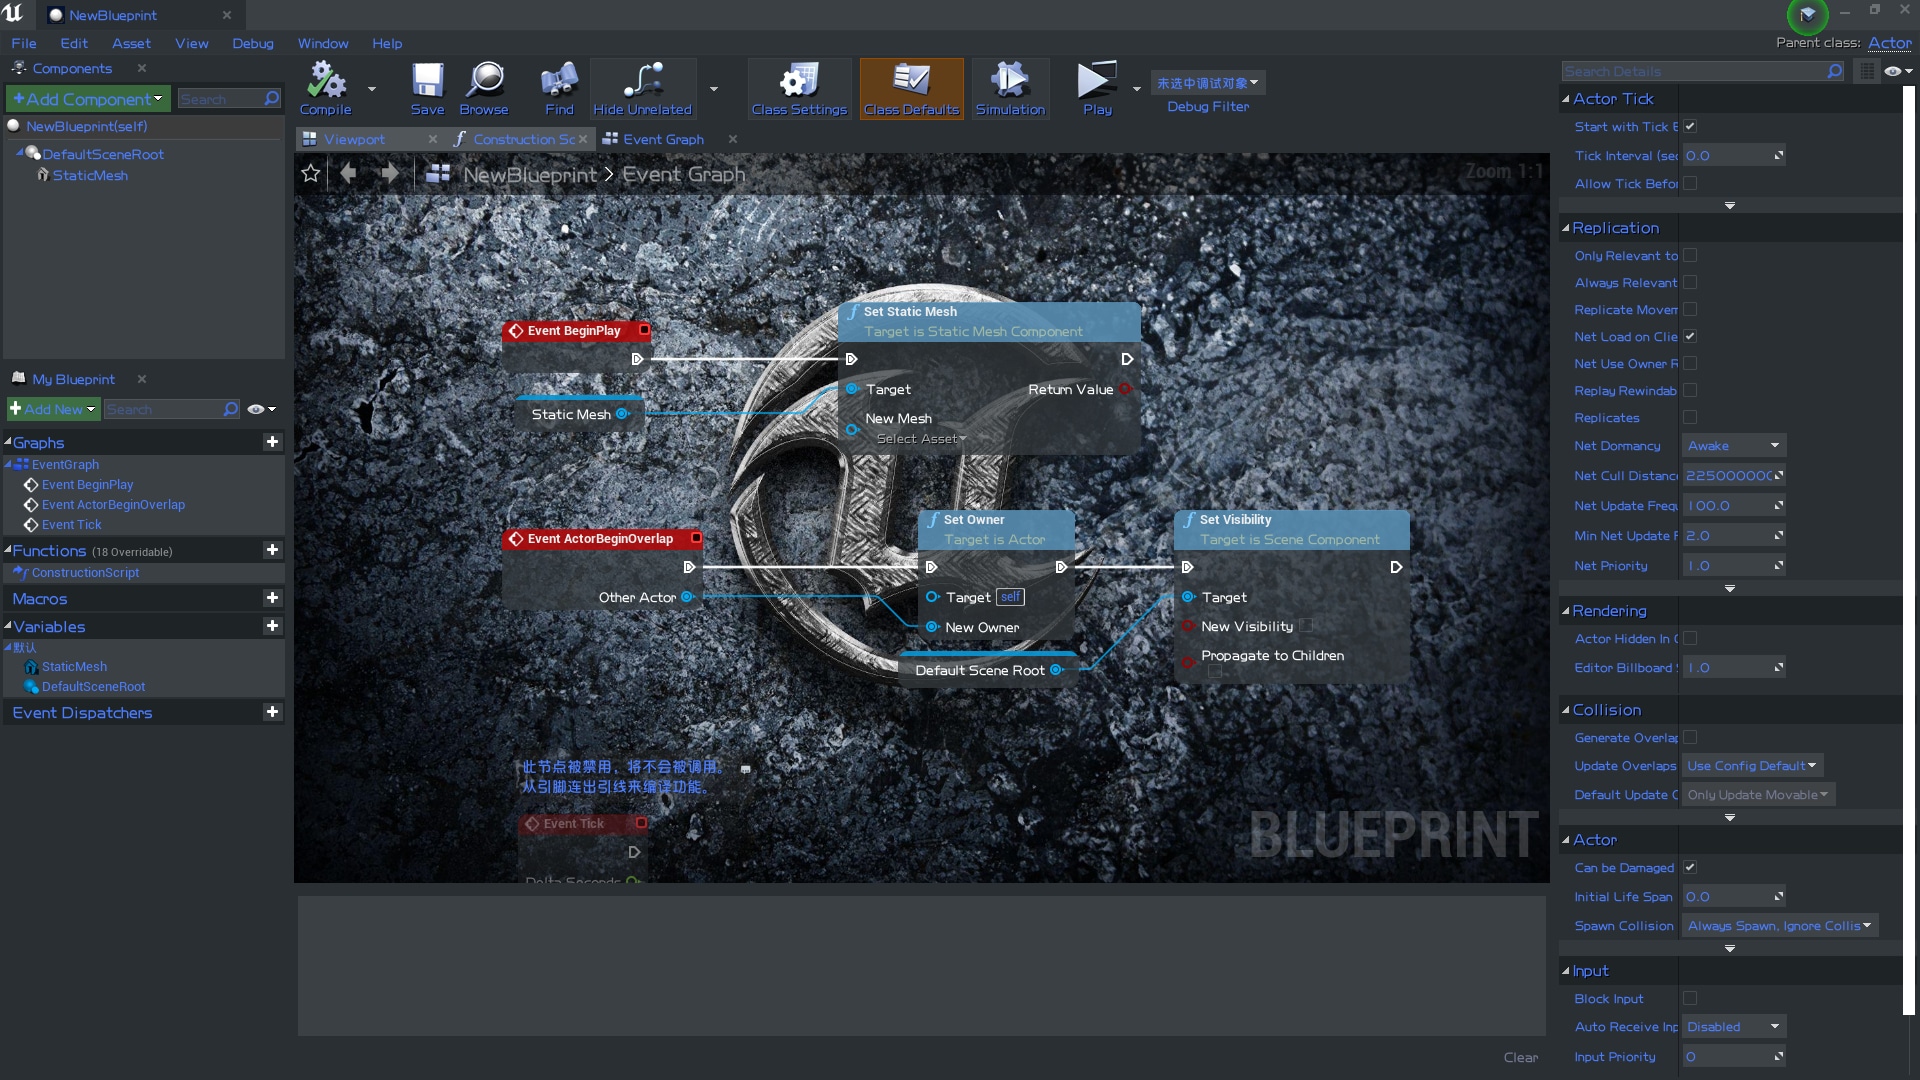Compile the blueprint
The height and width of the screenshot is (1080, 1920).
324,88
